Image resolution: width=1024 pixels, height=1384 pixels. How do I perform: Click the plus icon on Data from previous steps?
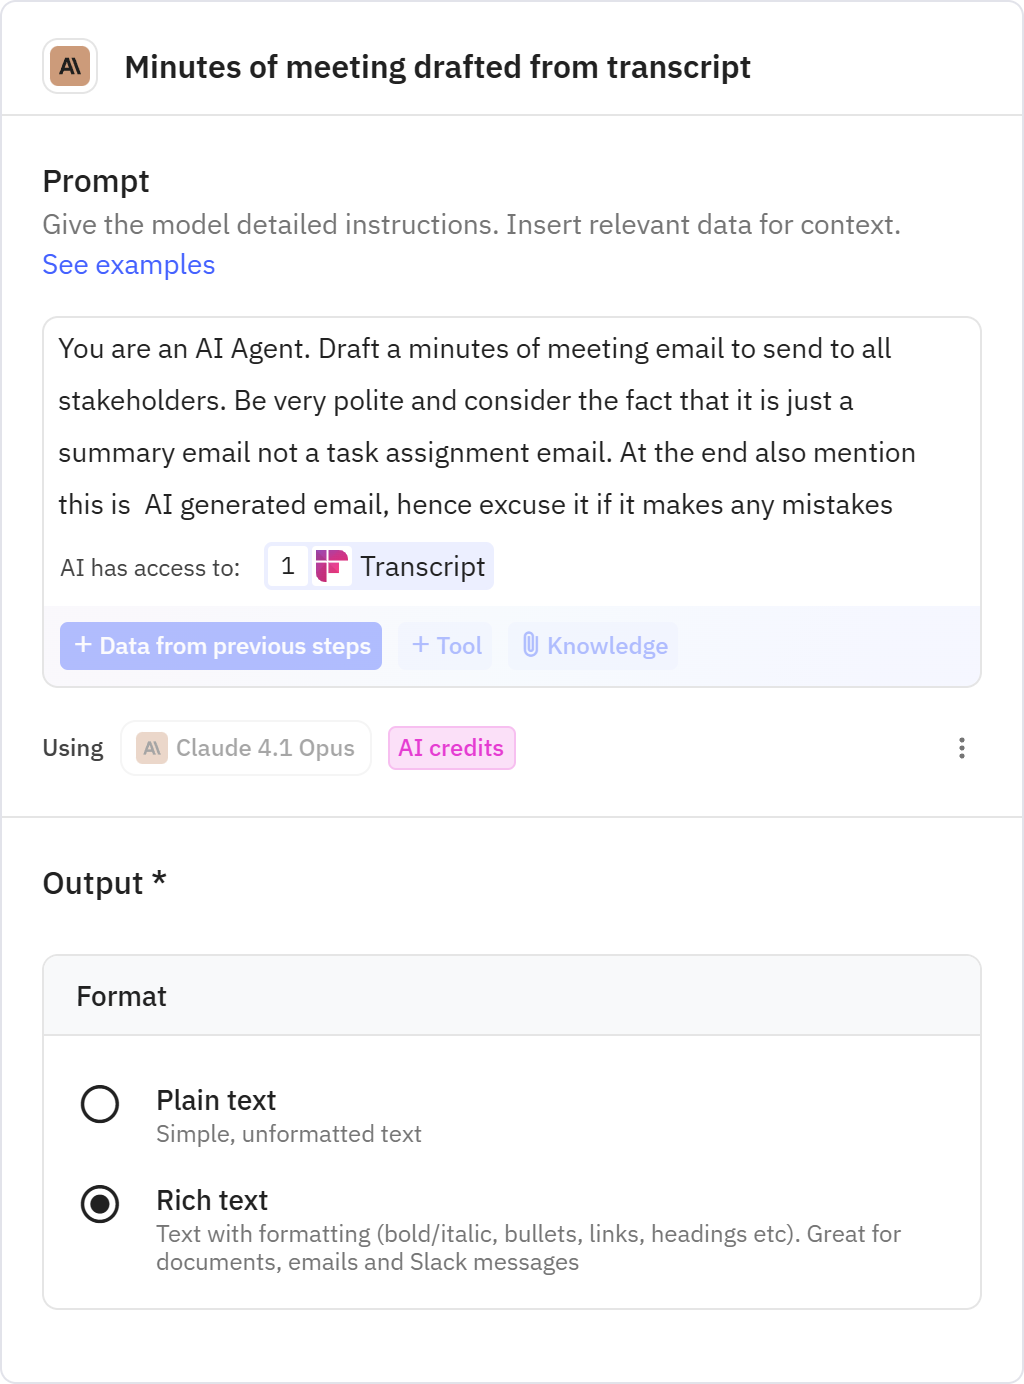click(x=83, y=646)
